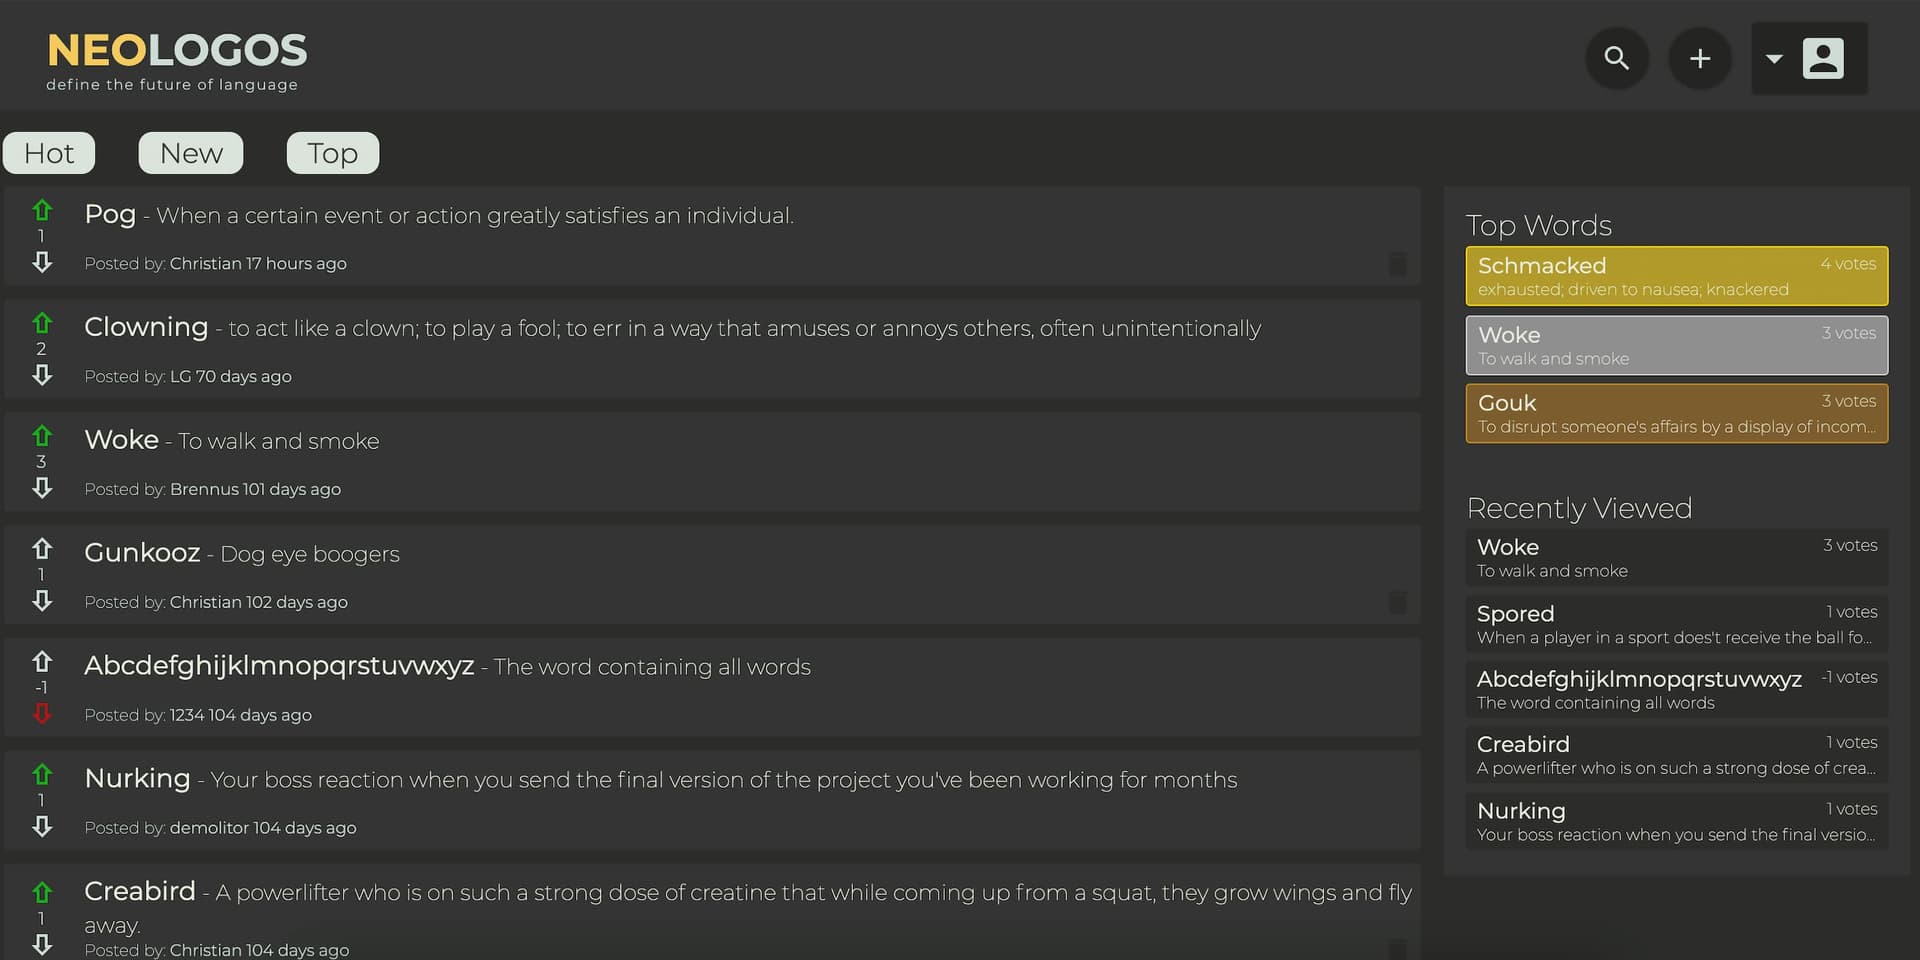Downvote the Clowning entry

[42, 375]
